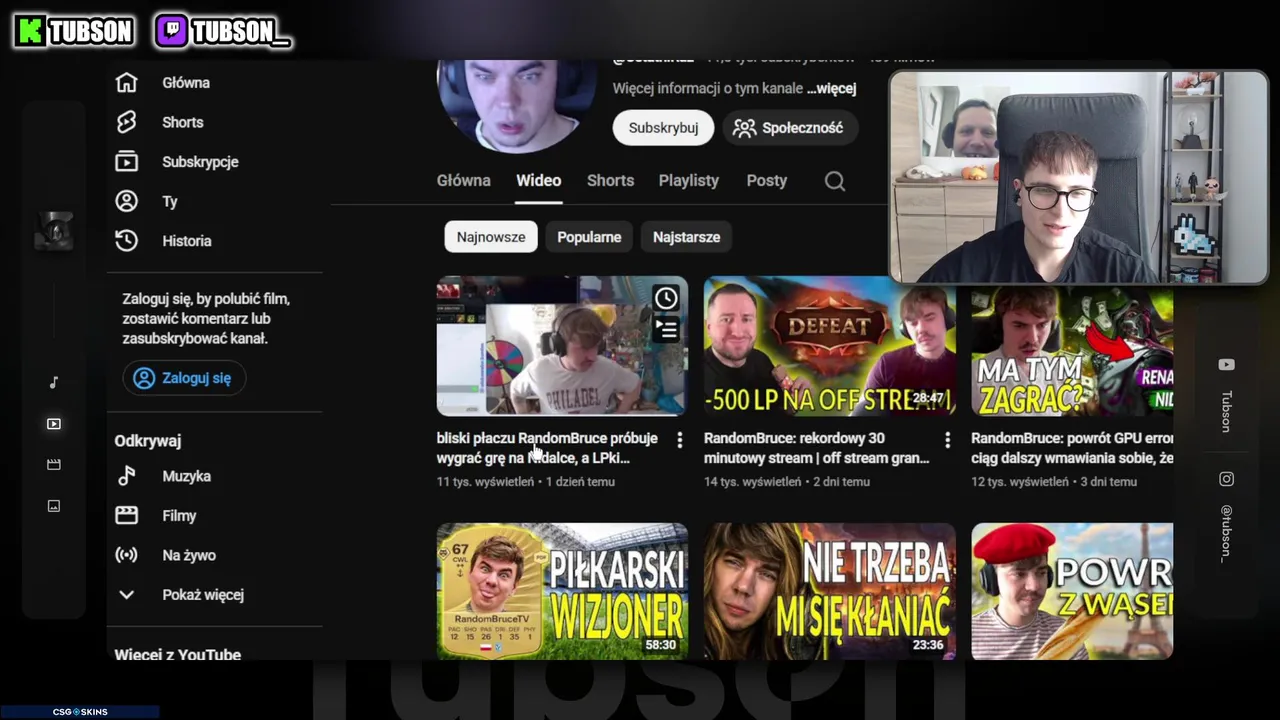This screenshot has width=1280, height=720.
Task: Open Shorts from the sidebar icon
Action: pos(126,122)
